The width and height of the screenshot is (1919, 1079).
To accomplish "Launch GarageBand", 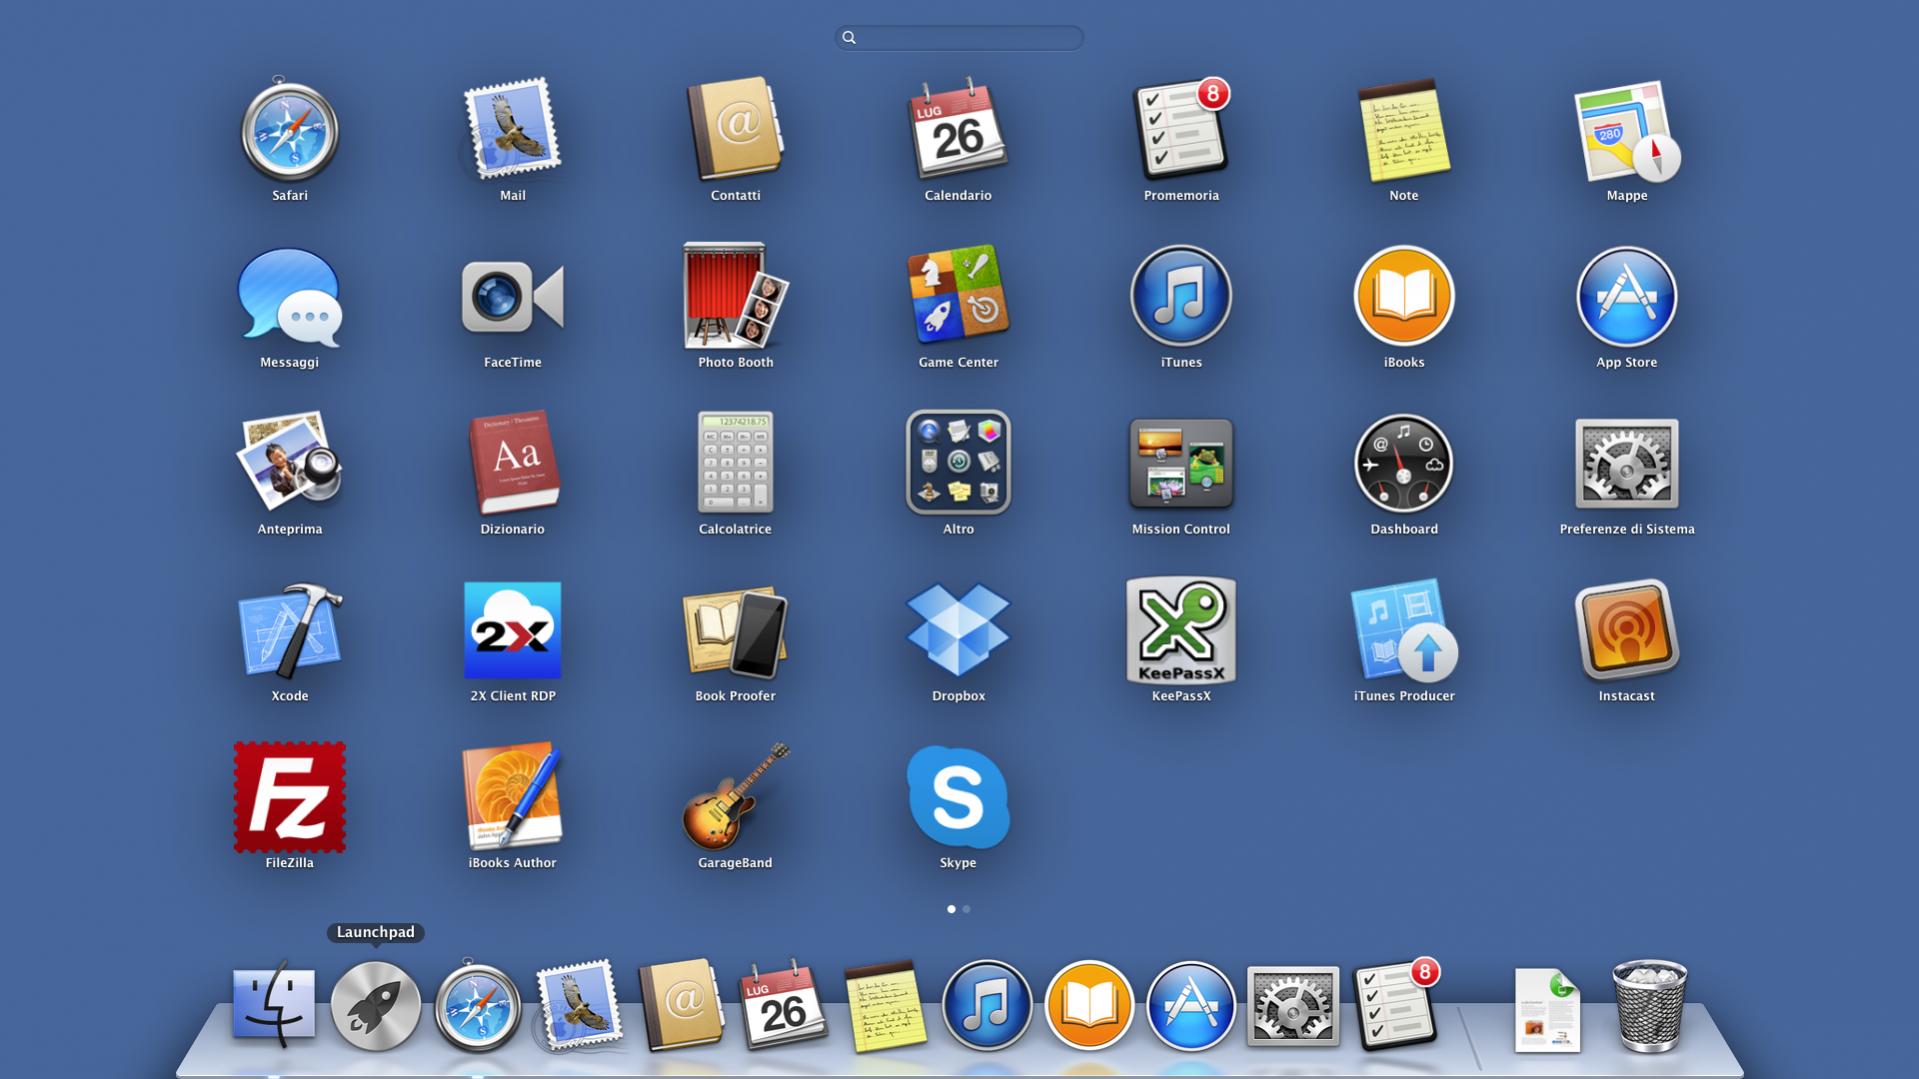I will coord(735,798).
